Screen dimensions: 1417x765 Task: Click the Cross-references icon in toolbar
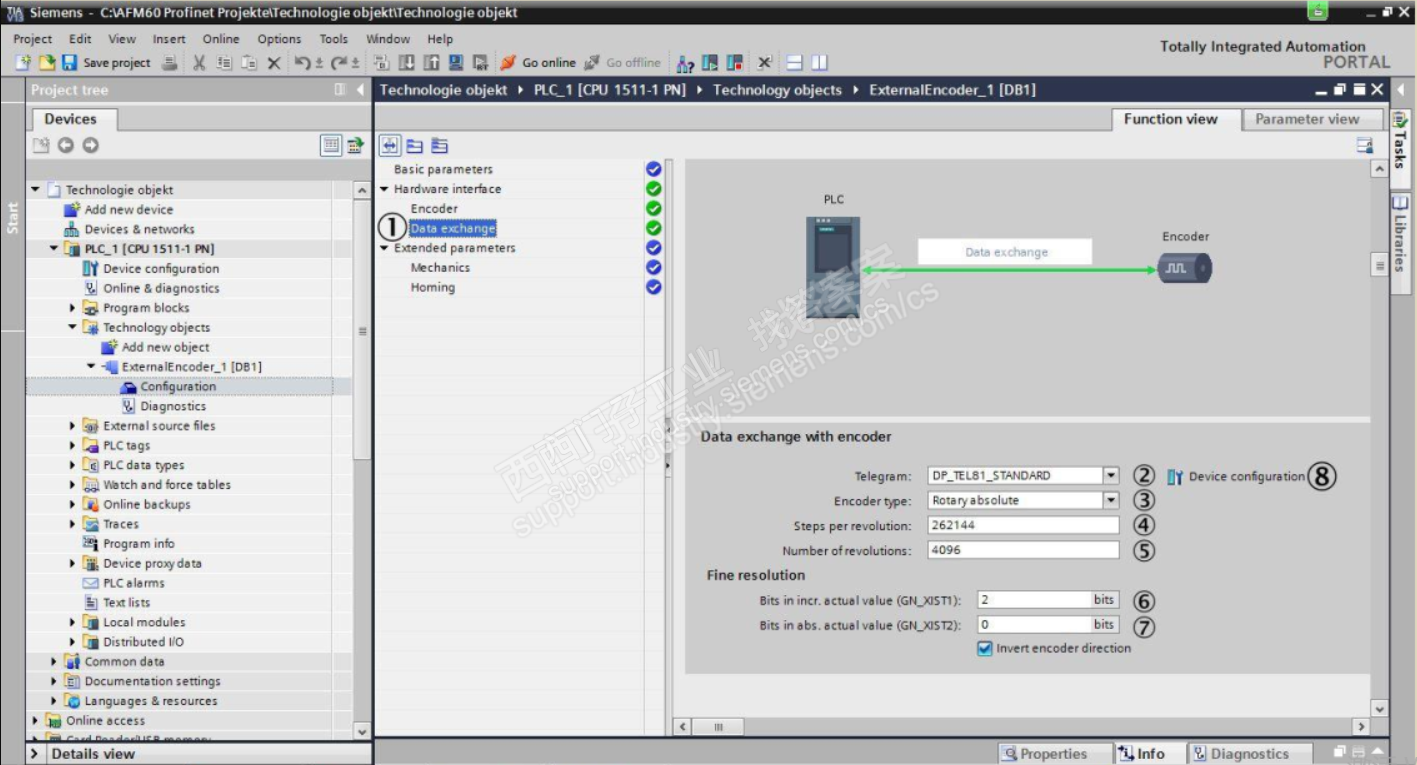765,63
